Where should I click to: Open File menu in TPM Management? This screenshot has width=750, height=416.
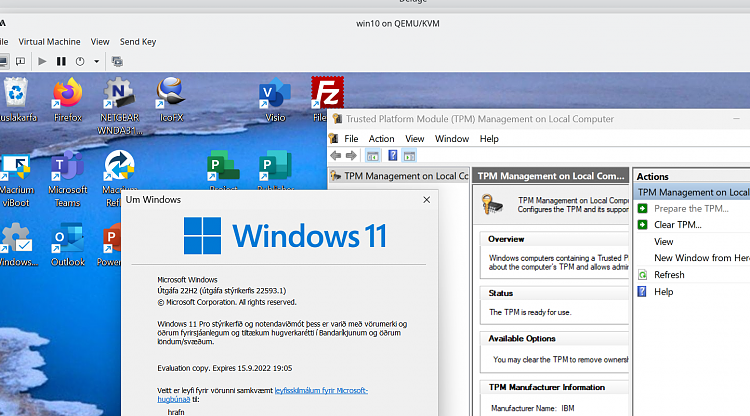tap(351, 139)
